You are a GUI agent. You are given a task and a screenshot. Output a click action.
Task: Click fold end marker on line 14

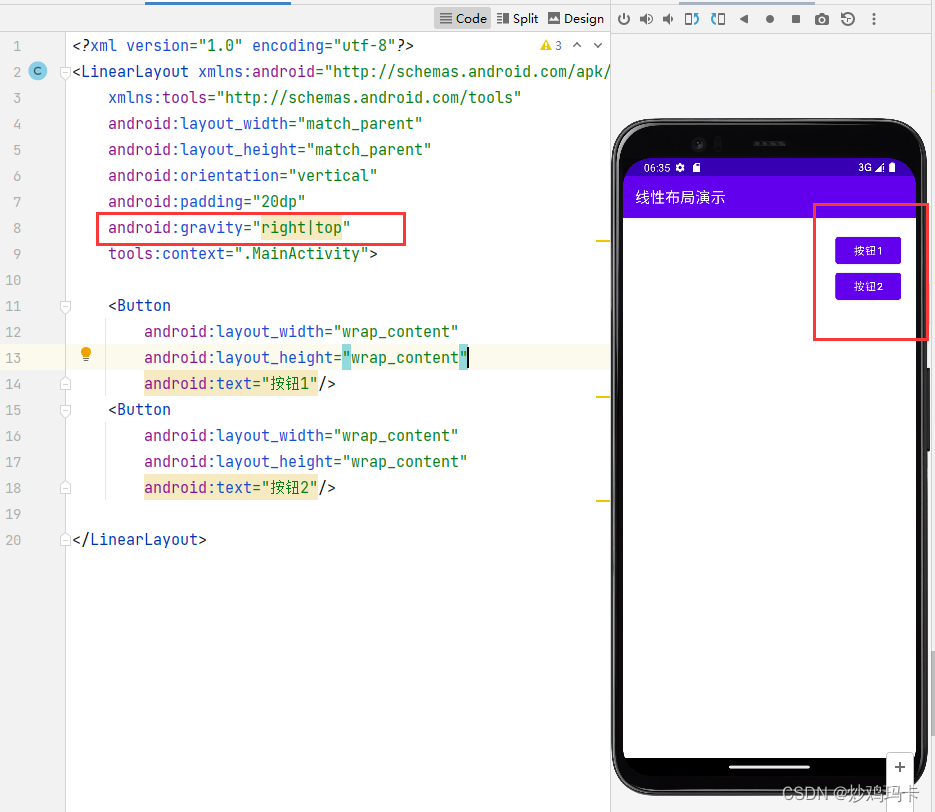(x=66, y=384)
